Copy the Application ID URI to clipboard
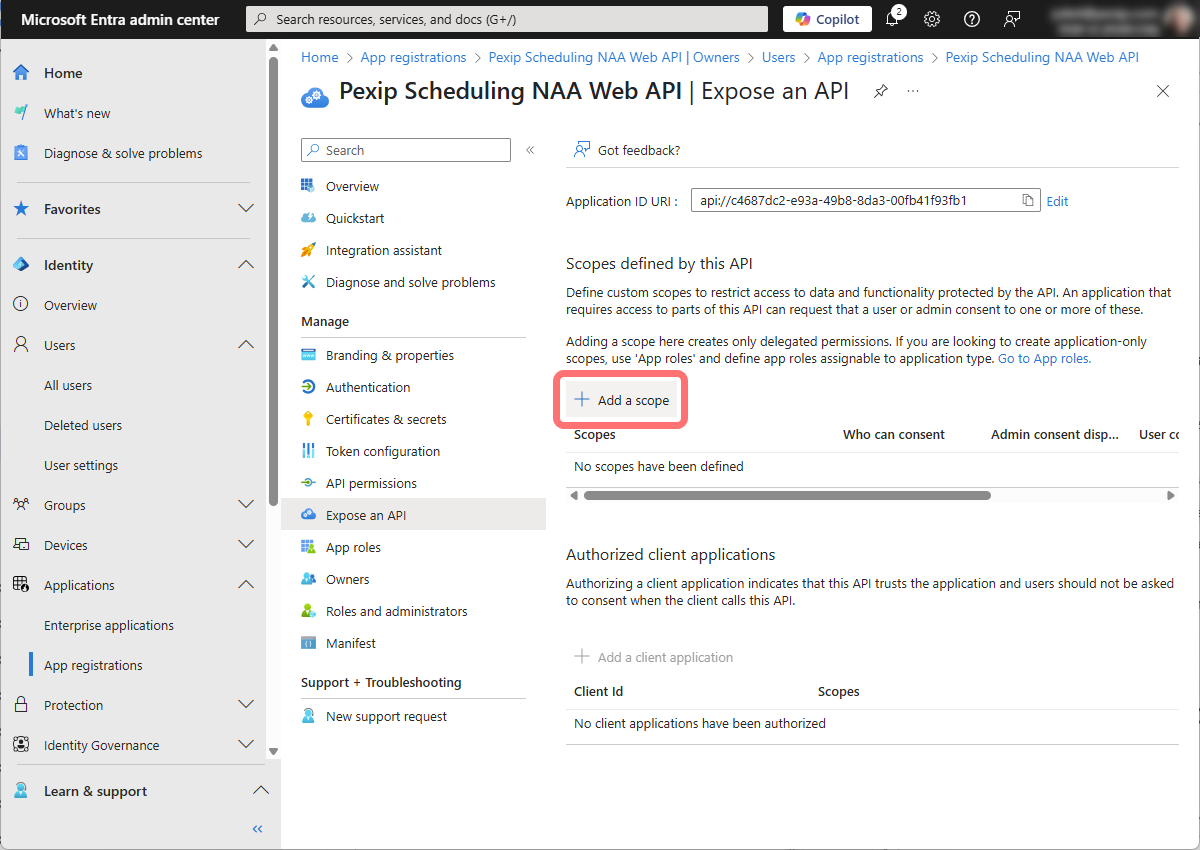 [1027, 200]
